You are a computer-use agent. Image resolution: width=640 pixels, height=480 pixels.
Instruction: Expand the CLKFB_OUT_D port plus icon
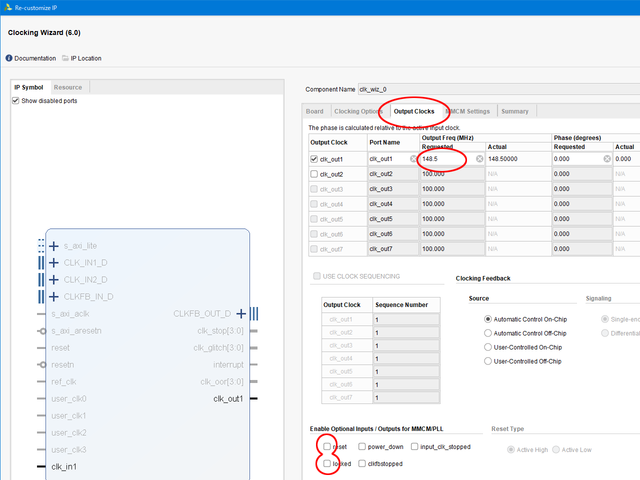tap(242, 314)
